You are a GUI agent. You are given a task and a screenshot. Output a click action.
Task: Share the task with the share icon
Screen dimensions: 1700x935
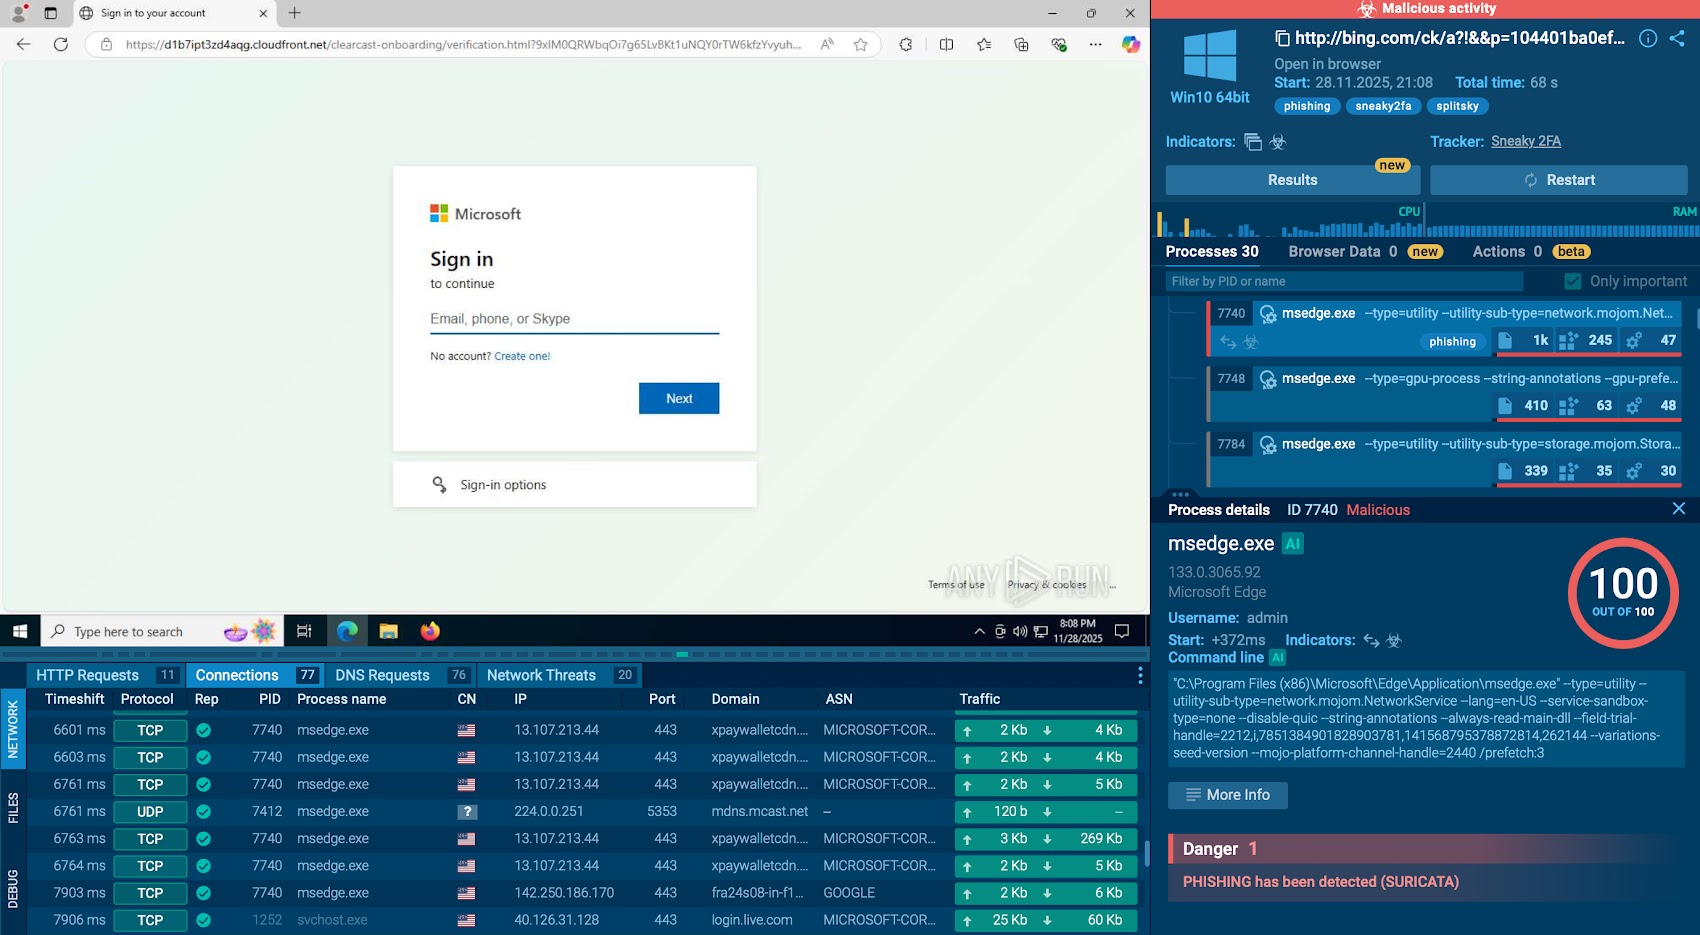(x=1677, y=38)
